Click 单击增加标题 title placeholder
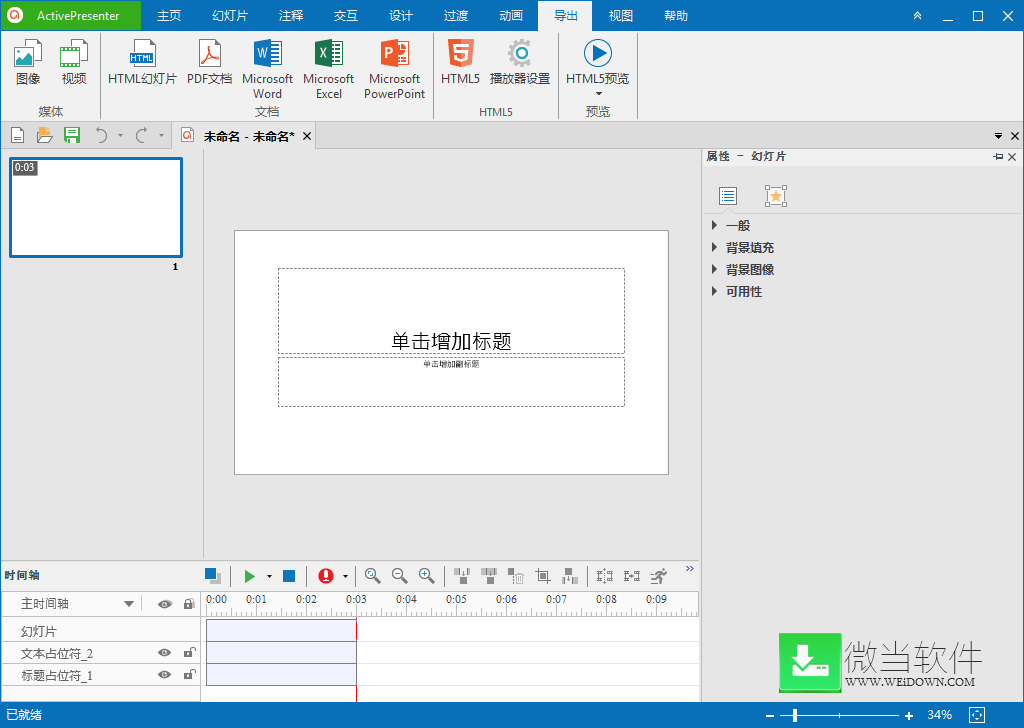The image size is (1024, 728). [x=451, y=311]
